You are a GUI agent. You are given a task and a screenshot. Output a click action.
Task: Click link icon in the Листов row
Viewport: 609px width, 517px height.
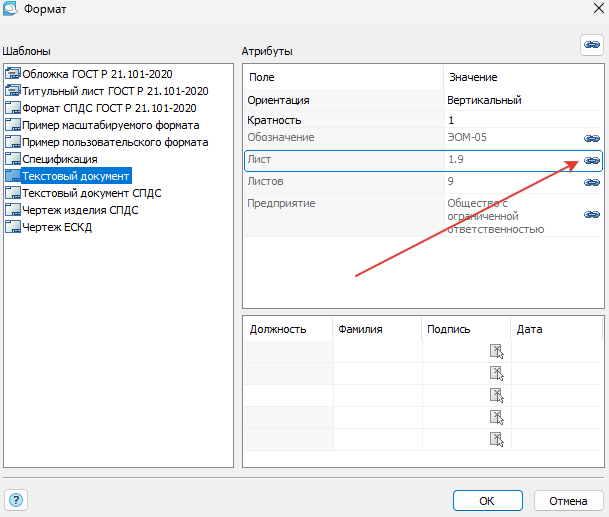point(591,183)
